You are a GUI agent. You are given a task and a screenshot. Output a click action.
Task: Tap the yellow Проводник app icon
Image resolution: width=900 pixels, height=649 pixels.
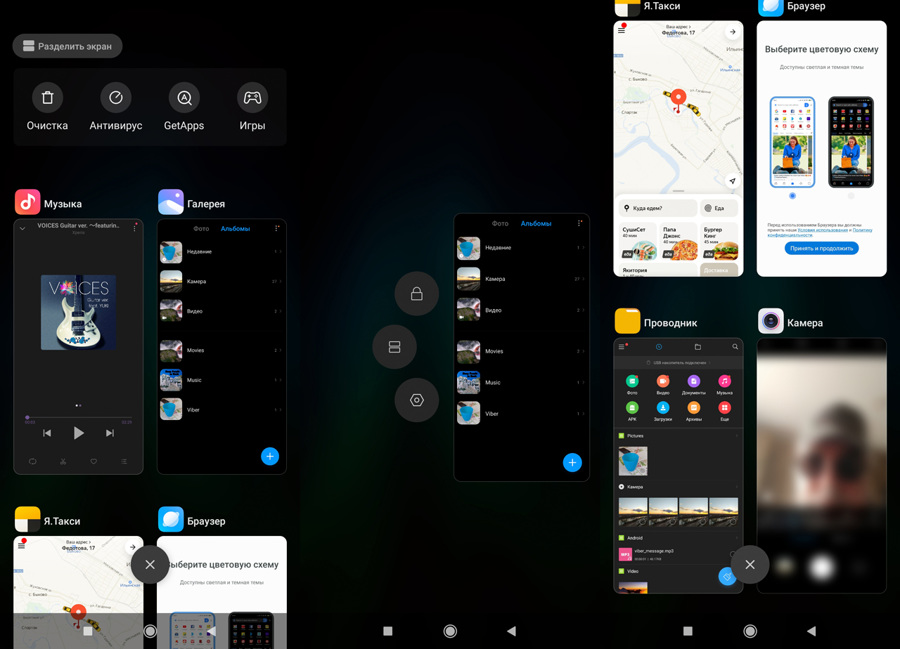coord(627,321)
